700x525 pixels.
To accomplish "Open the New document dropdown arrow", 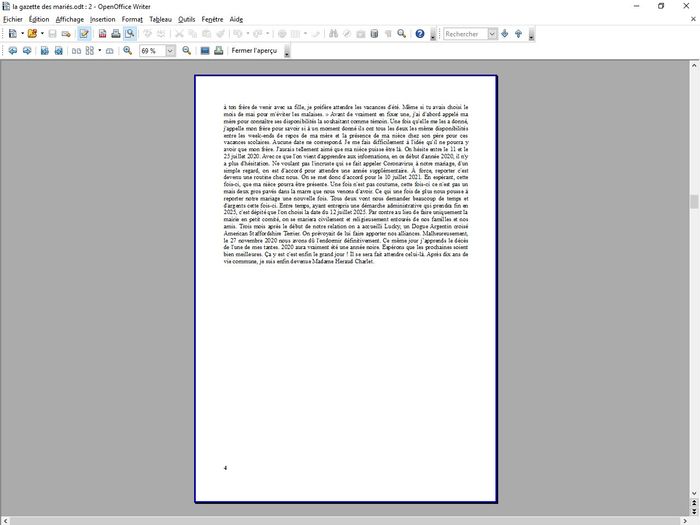I will 22,33.
